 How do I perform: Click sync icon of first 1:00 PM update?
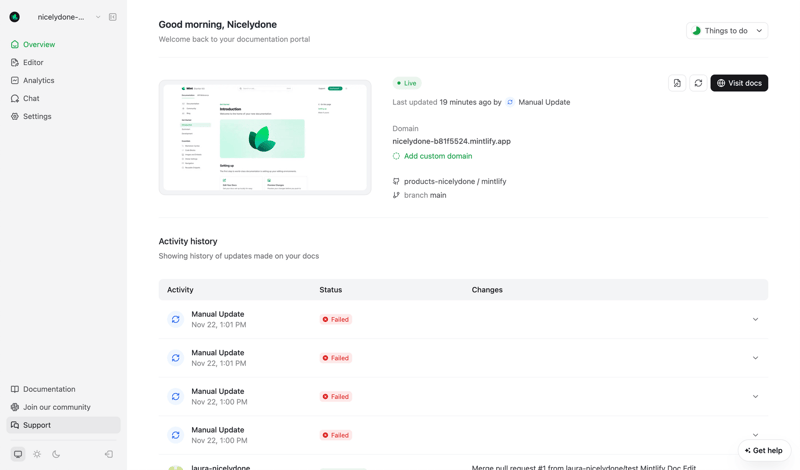[176, 397]
